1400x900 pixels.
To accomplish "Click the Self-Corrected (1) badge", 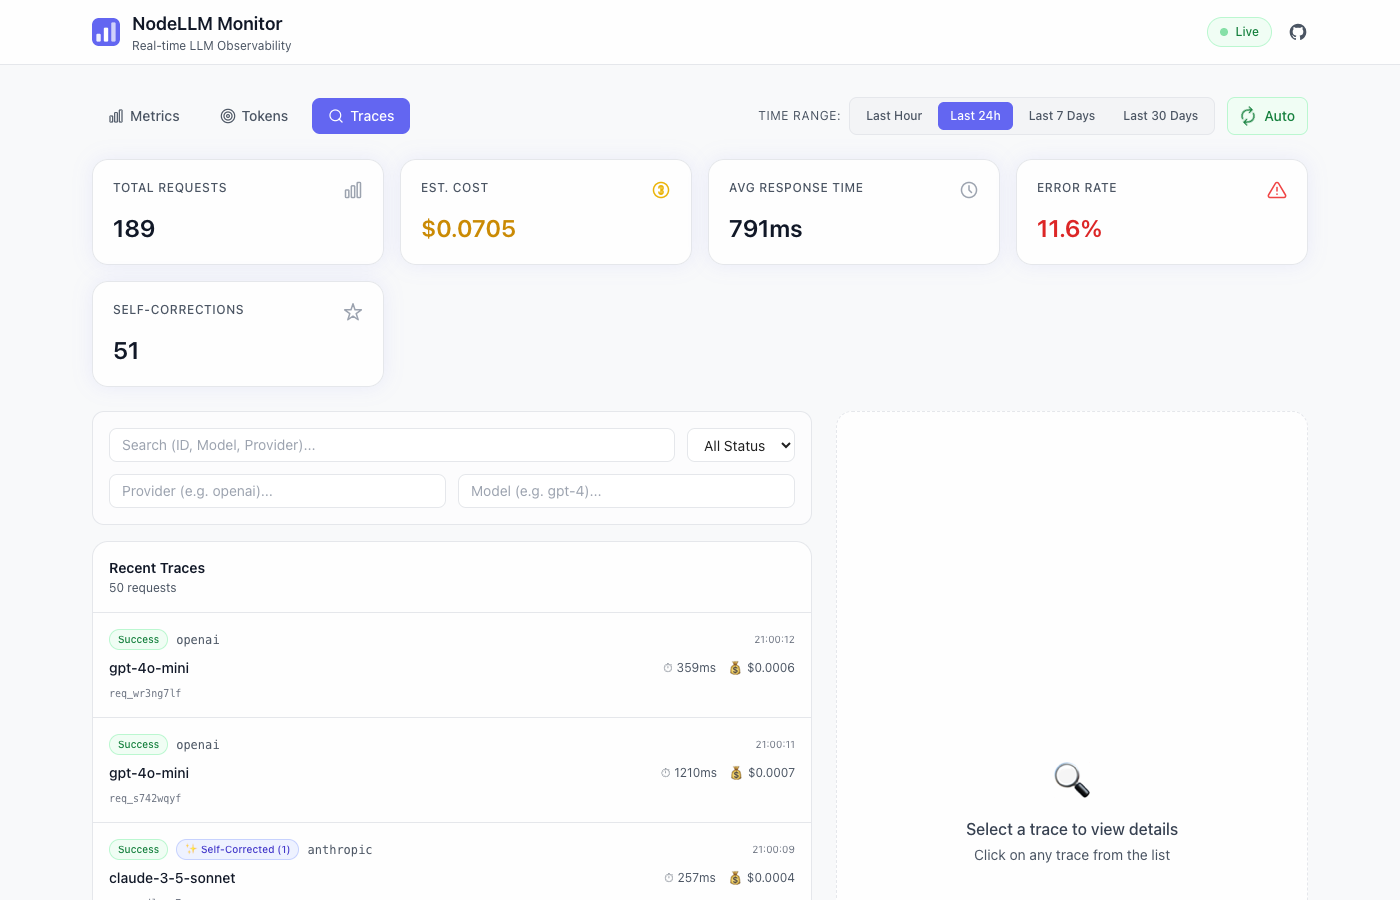I will pyautogui.click(x=237, y=850).
